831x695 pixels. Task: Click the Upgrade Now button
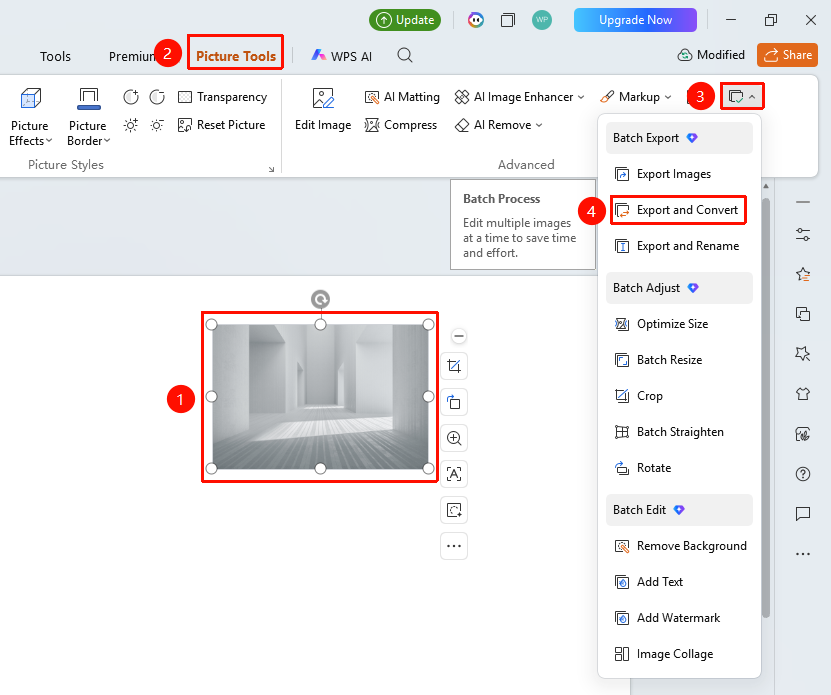[635, 20]
